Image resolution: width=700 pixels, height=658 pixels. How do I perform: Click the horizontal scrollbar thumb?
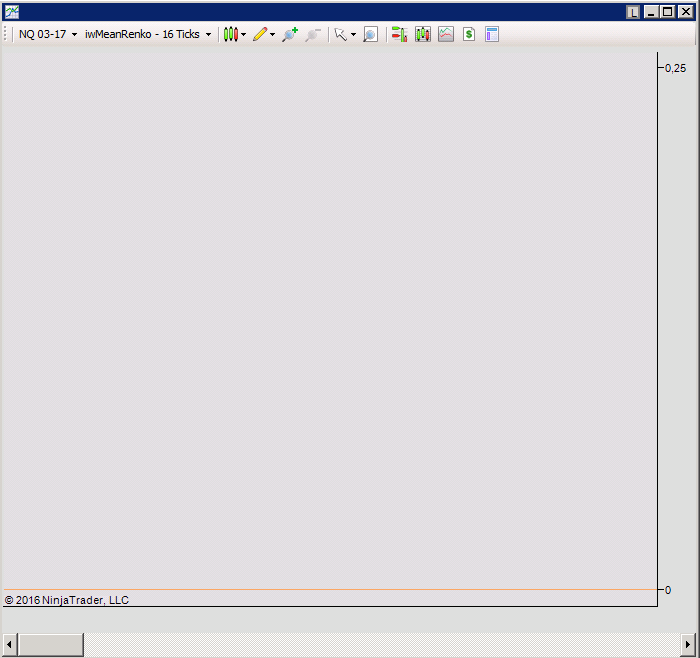tap(50, 645)
